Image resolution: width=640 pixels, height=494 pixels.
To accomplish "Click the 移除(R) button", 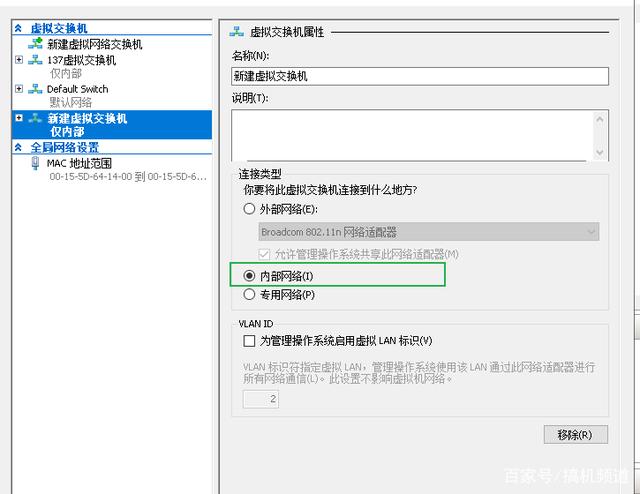I will 576,434.
